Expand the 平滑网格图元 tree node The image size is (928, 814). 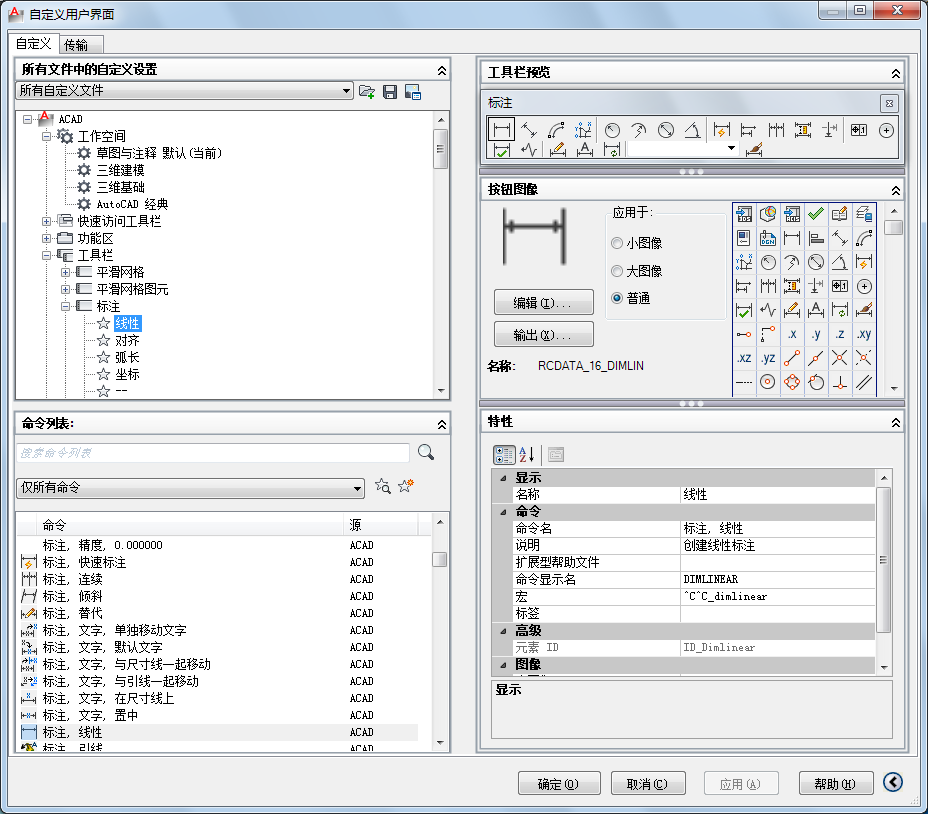tap(65, 289)
